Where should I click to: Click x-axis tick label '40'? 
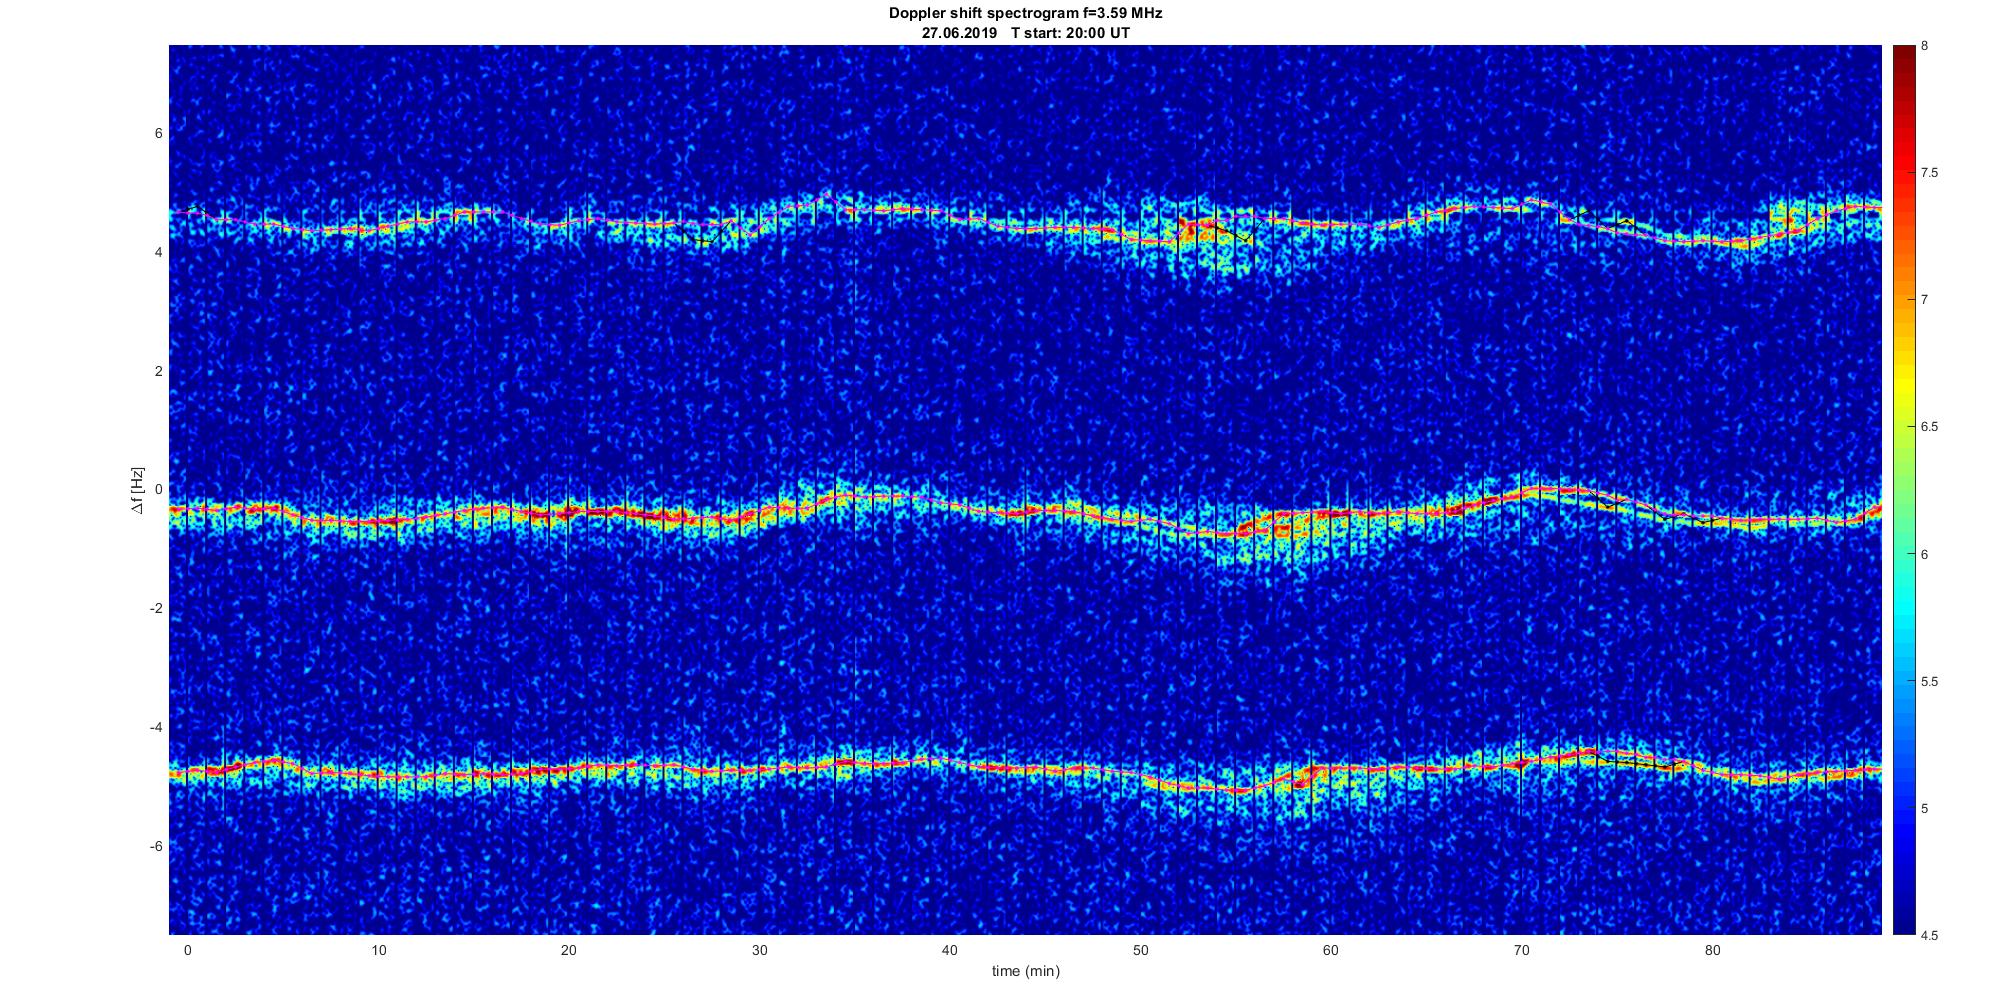[x=949, y=951]
